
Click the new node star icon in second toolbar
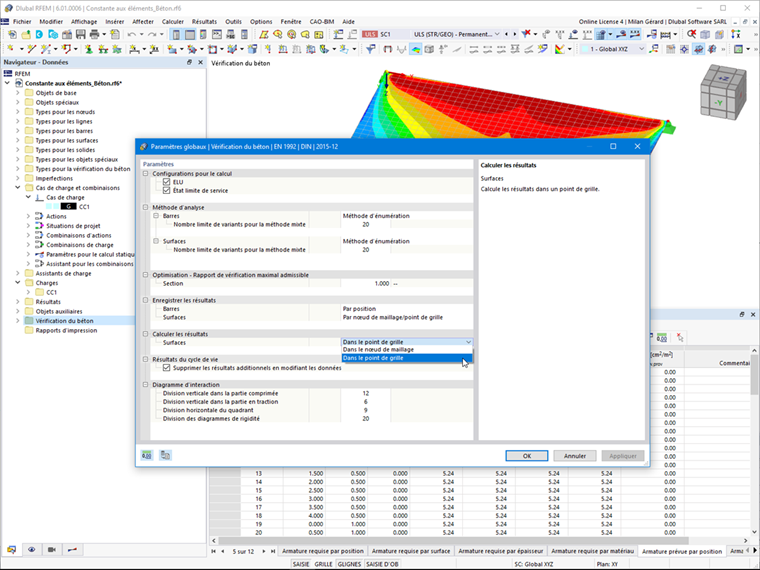[x=10, y=49]
